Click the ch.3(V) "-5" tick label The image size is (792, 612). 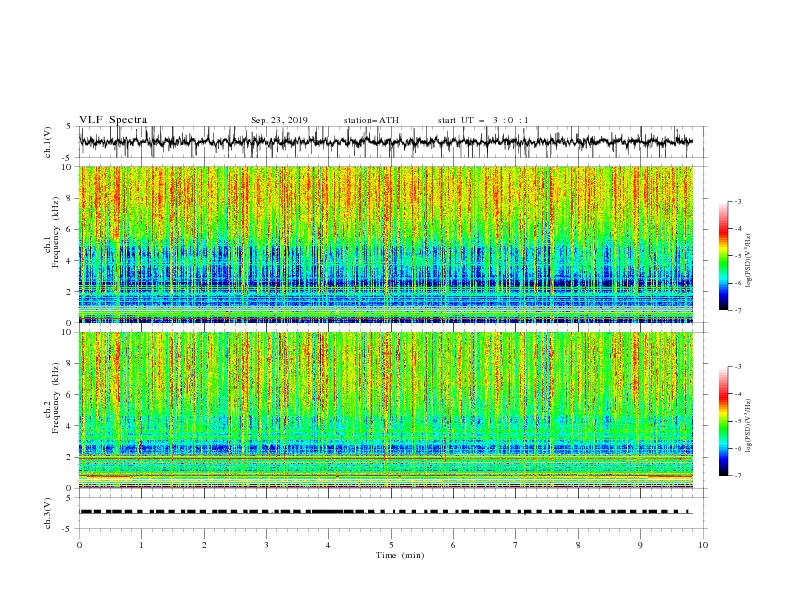68,529
